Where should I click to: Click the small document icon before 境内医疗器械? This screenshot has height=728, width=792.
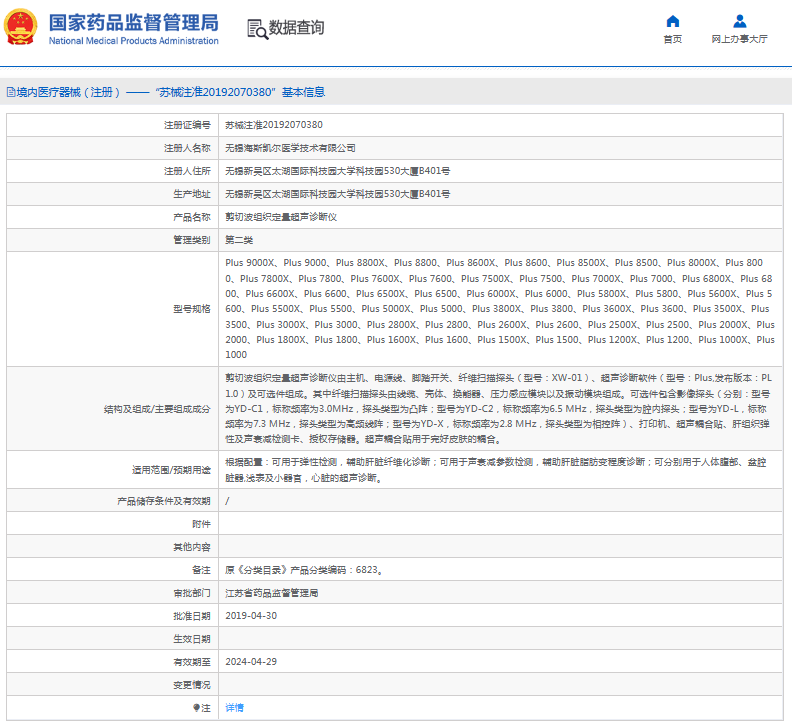point(9,92)
